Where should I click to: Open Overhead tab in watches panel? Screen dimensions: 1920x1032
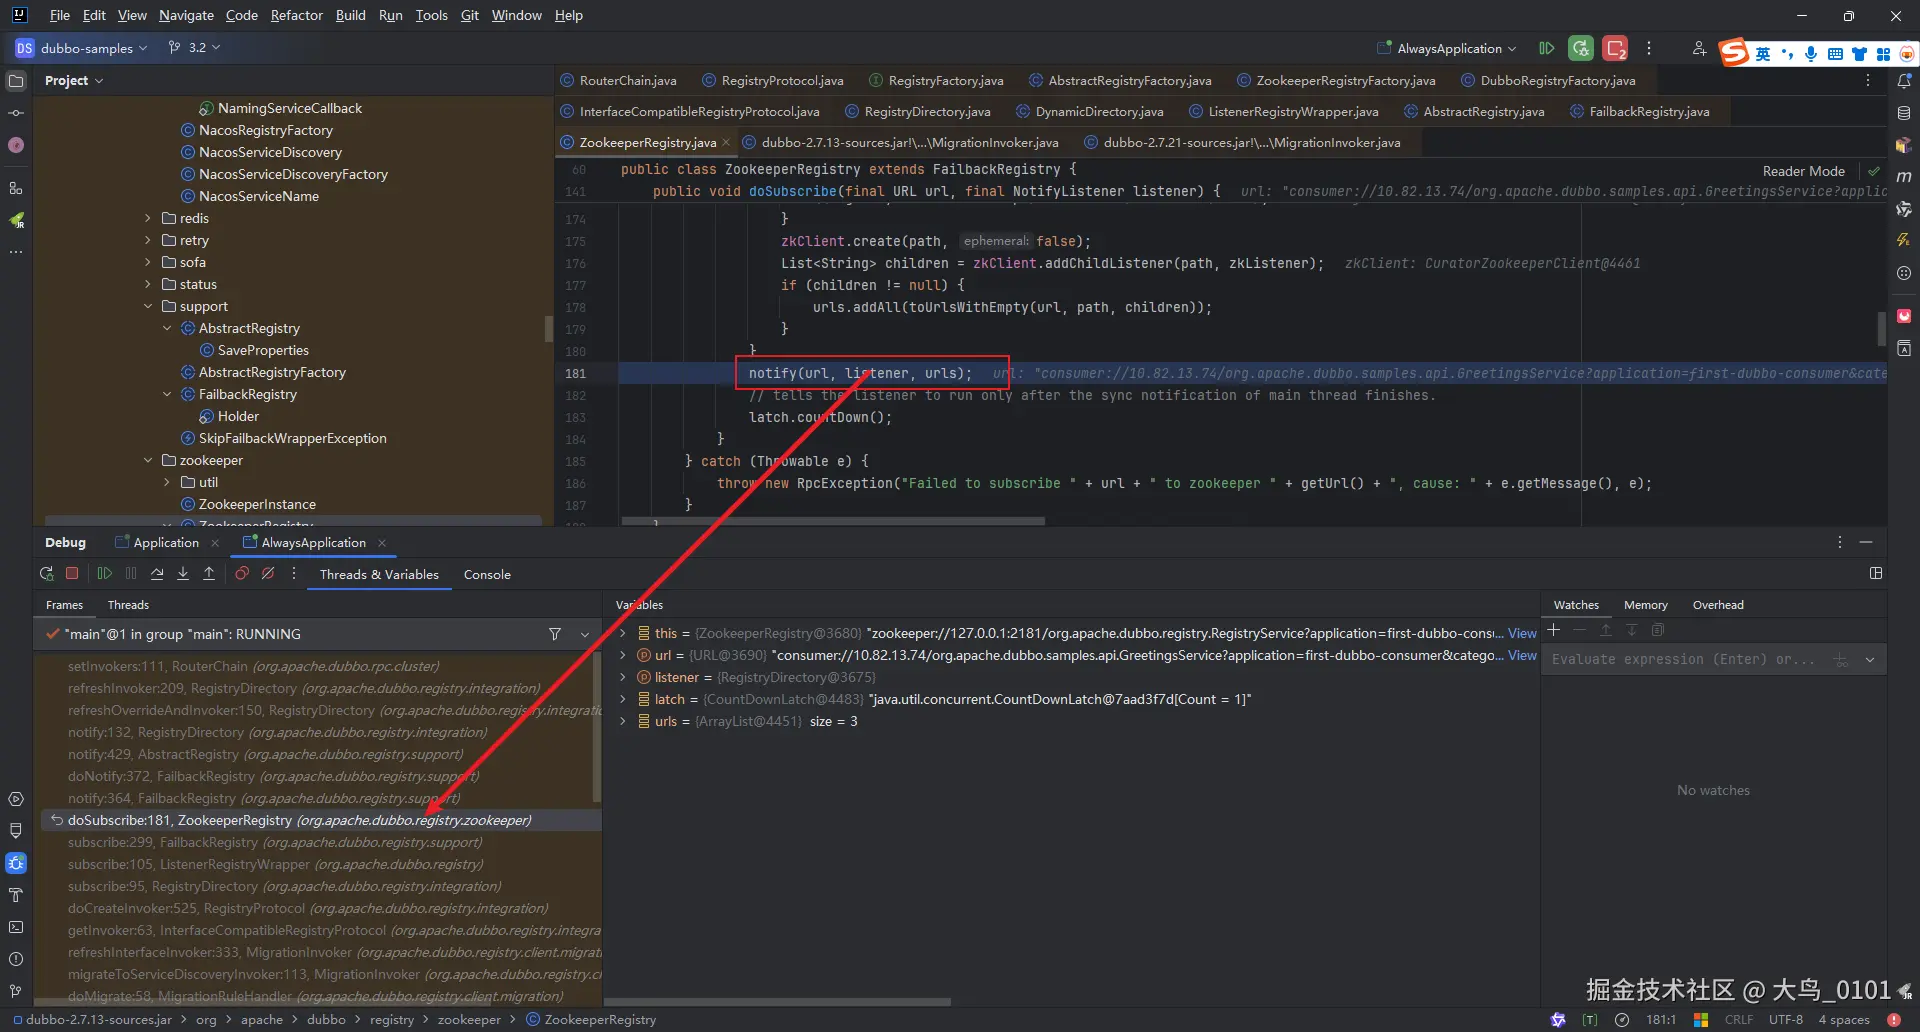1717,605
